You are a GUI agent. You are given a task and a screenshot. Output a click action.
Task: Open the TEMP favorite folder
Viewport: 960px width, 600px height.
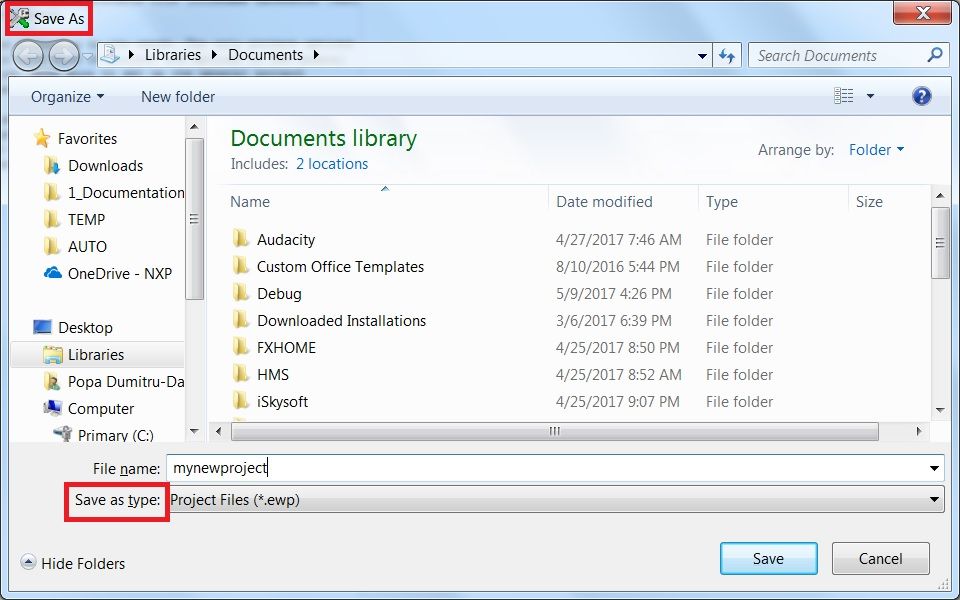(86, 220)
